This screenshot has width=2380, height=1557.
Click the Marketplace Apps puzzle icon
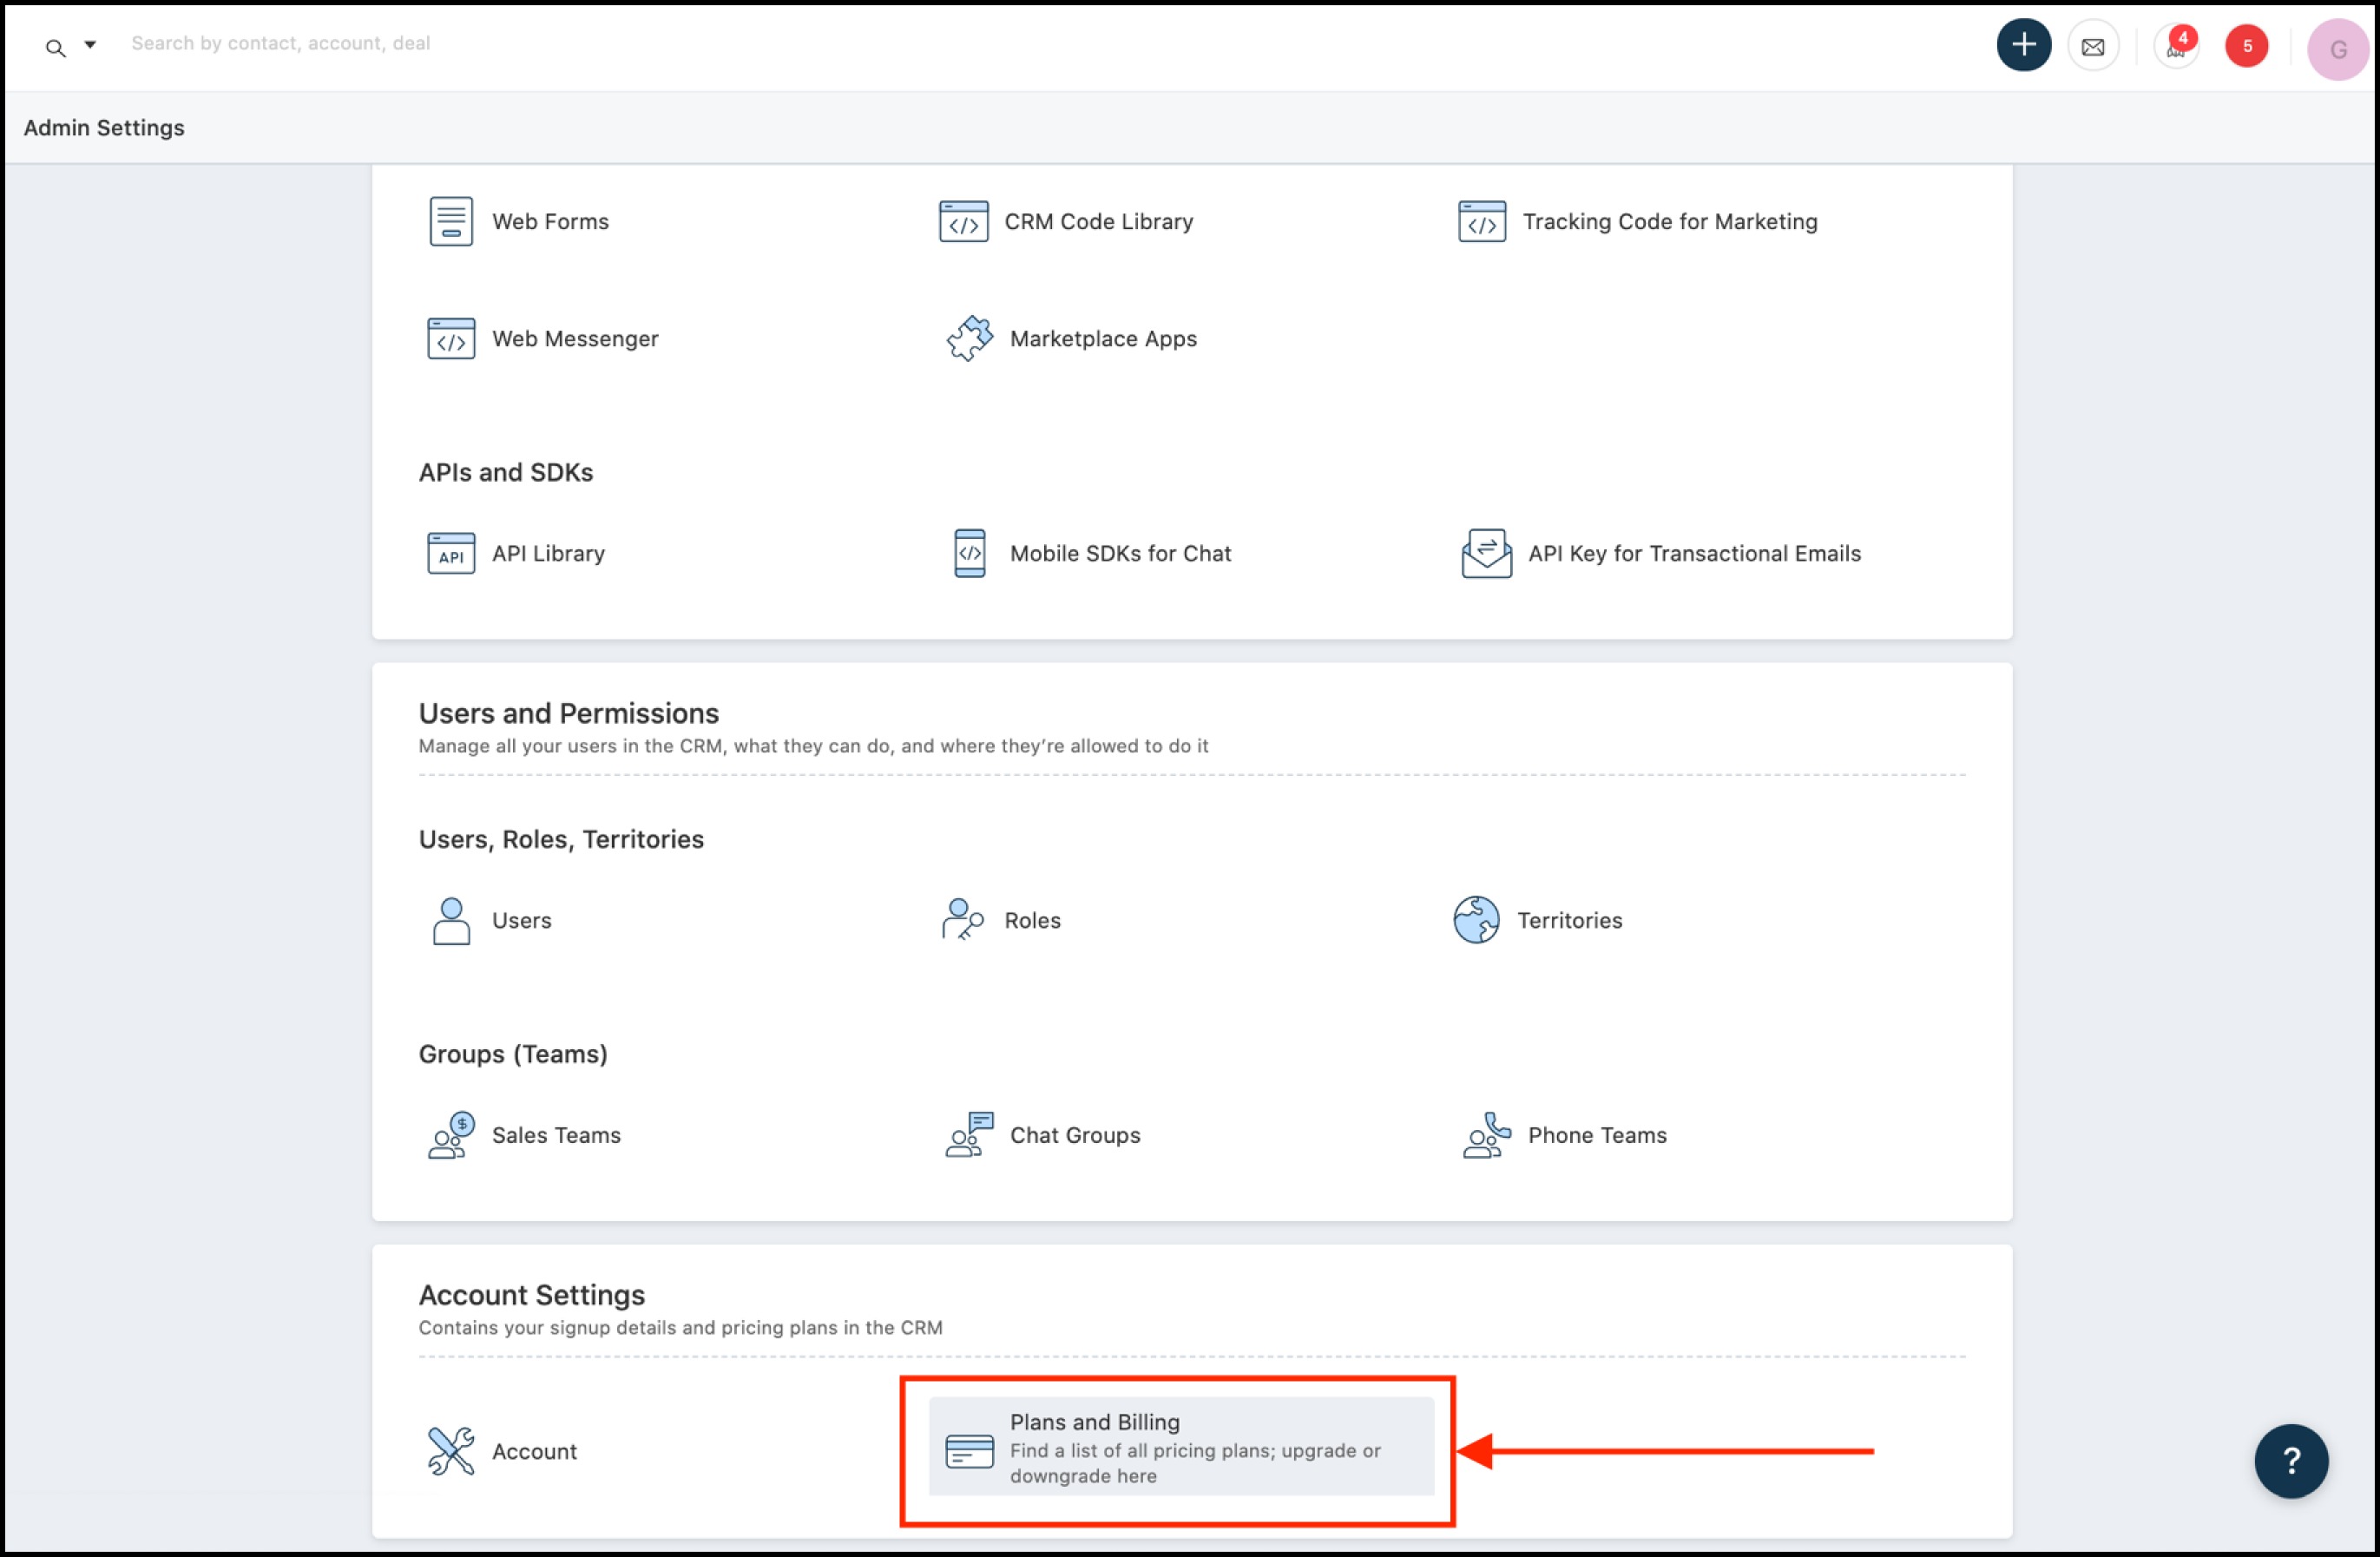969,338
